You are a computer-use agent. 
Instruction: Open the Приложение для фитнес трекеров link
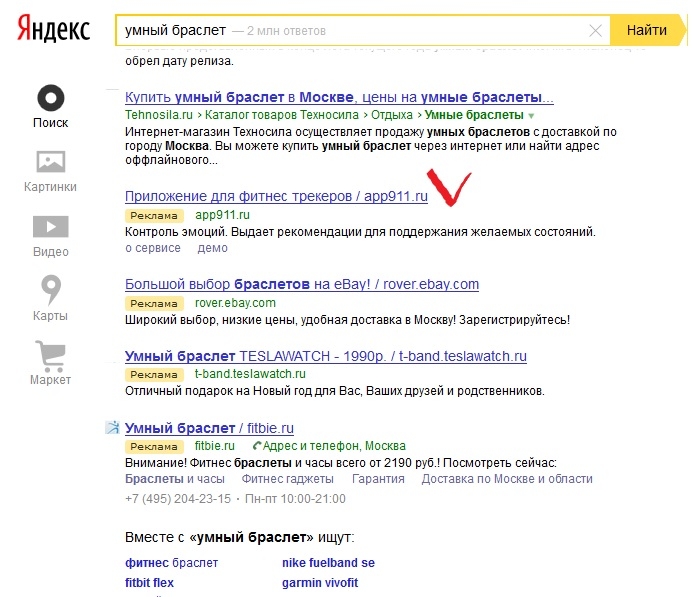click(x=276, y=196)
